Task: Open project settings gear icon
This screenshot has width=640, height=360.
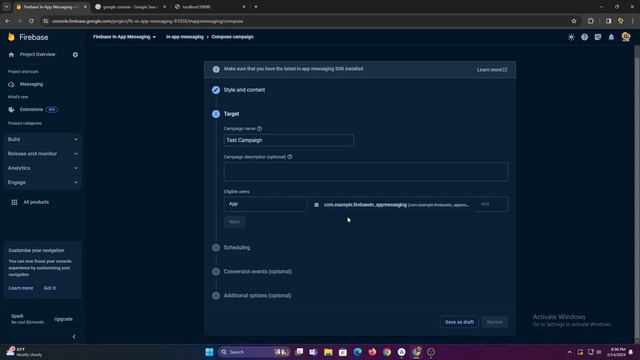Action: point(75,55)
